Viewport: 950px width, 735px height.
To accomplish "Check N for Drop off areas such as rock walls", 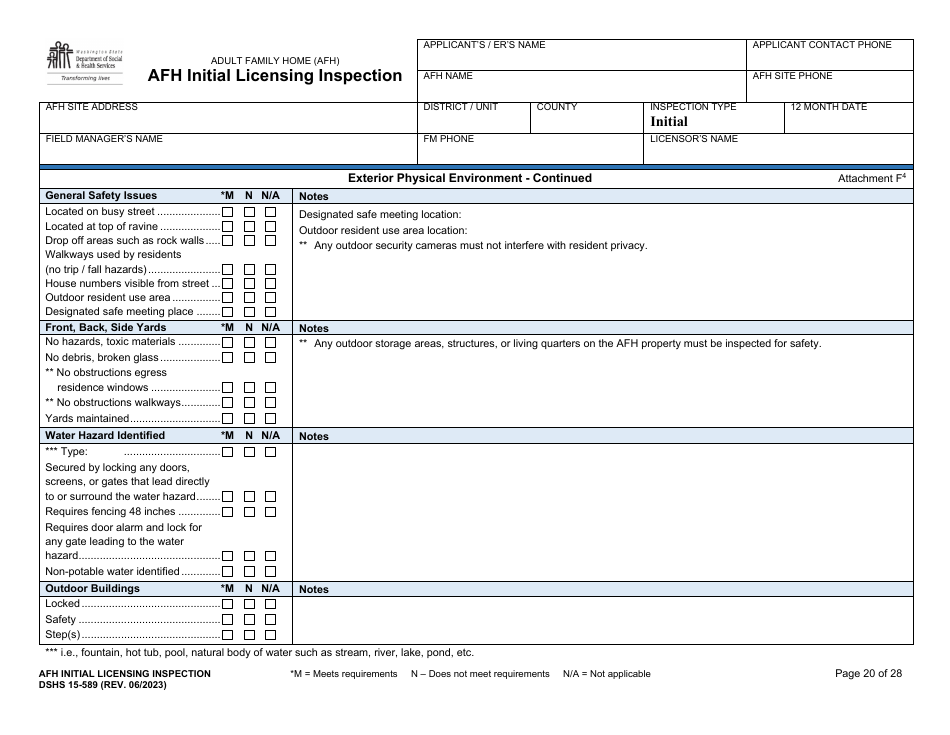I will (247, 240).
